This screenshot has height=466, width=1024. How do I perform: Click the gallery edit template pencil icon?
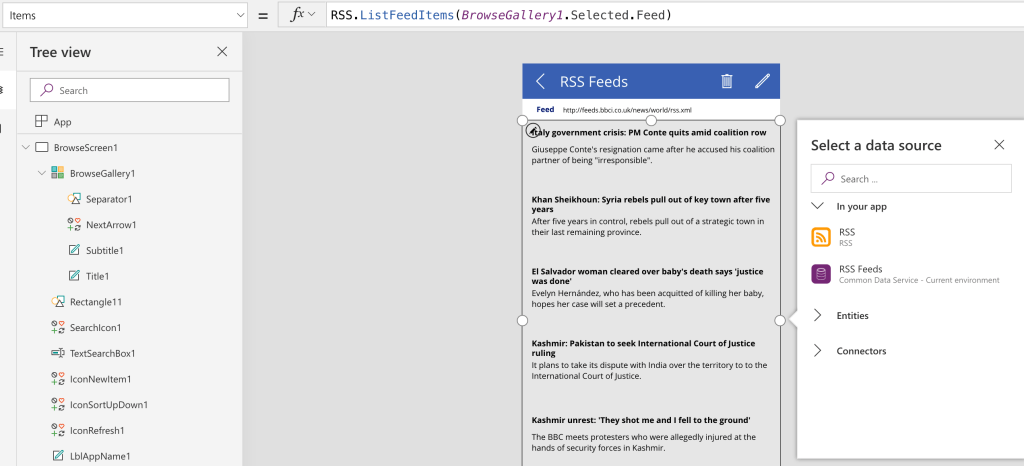(x=533, y=130)
